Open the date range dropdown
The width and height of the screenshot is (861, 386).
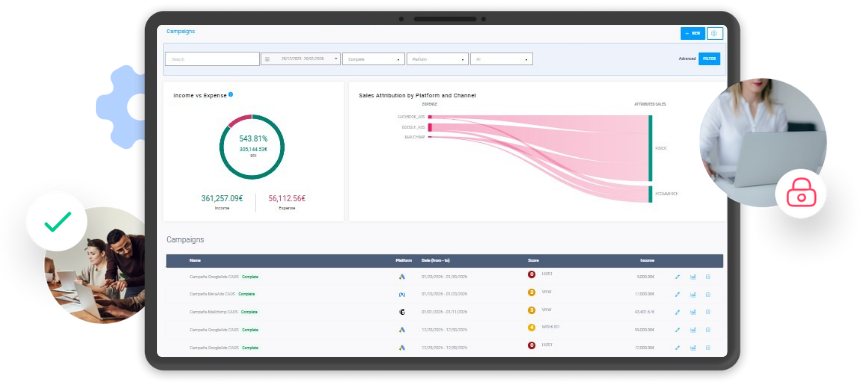tap(300, 59)
